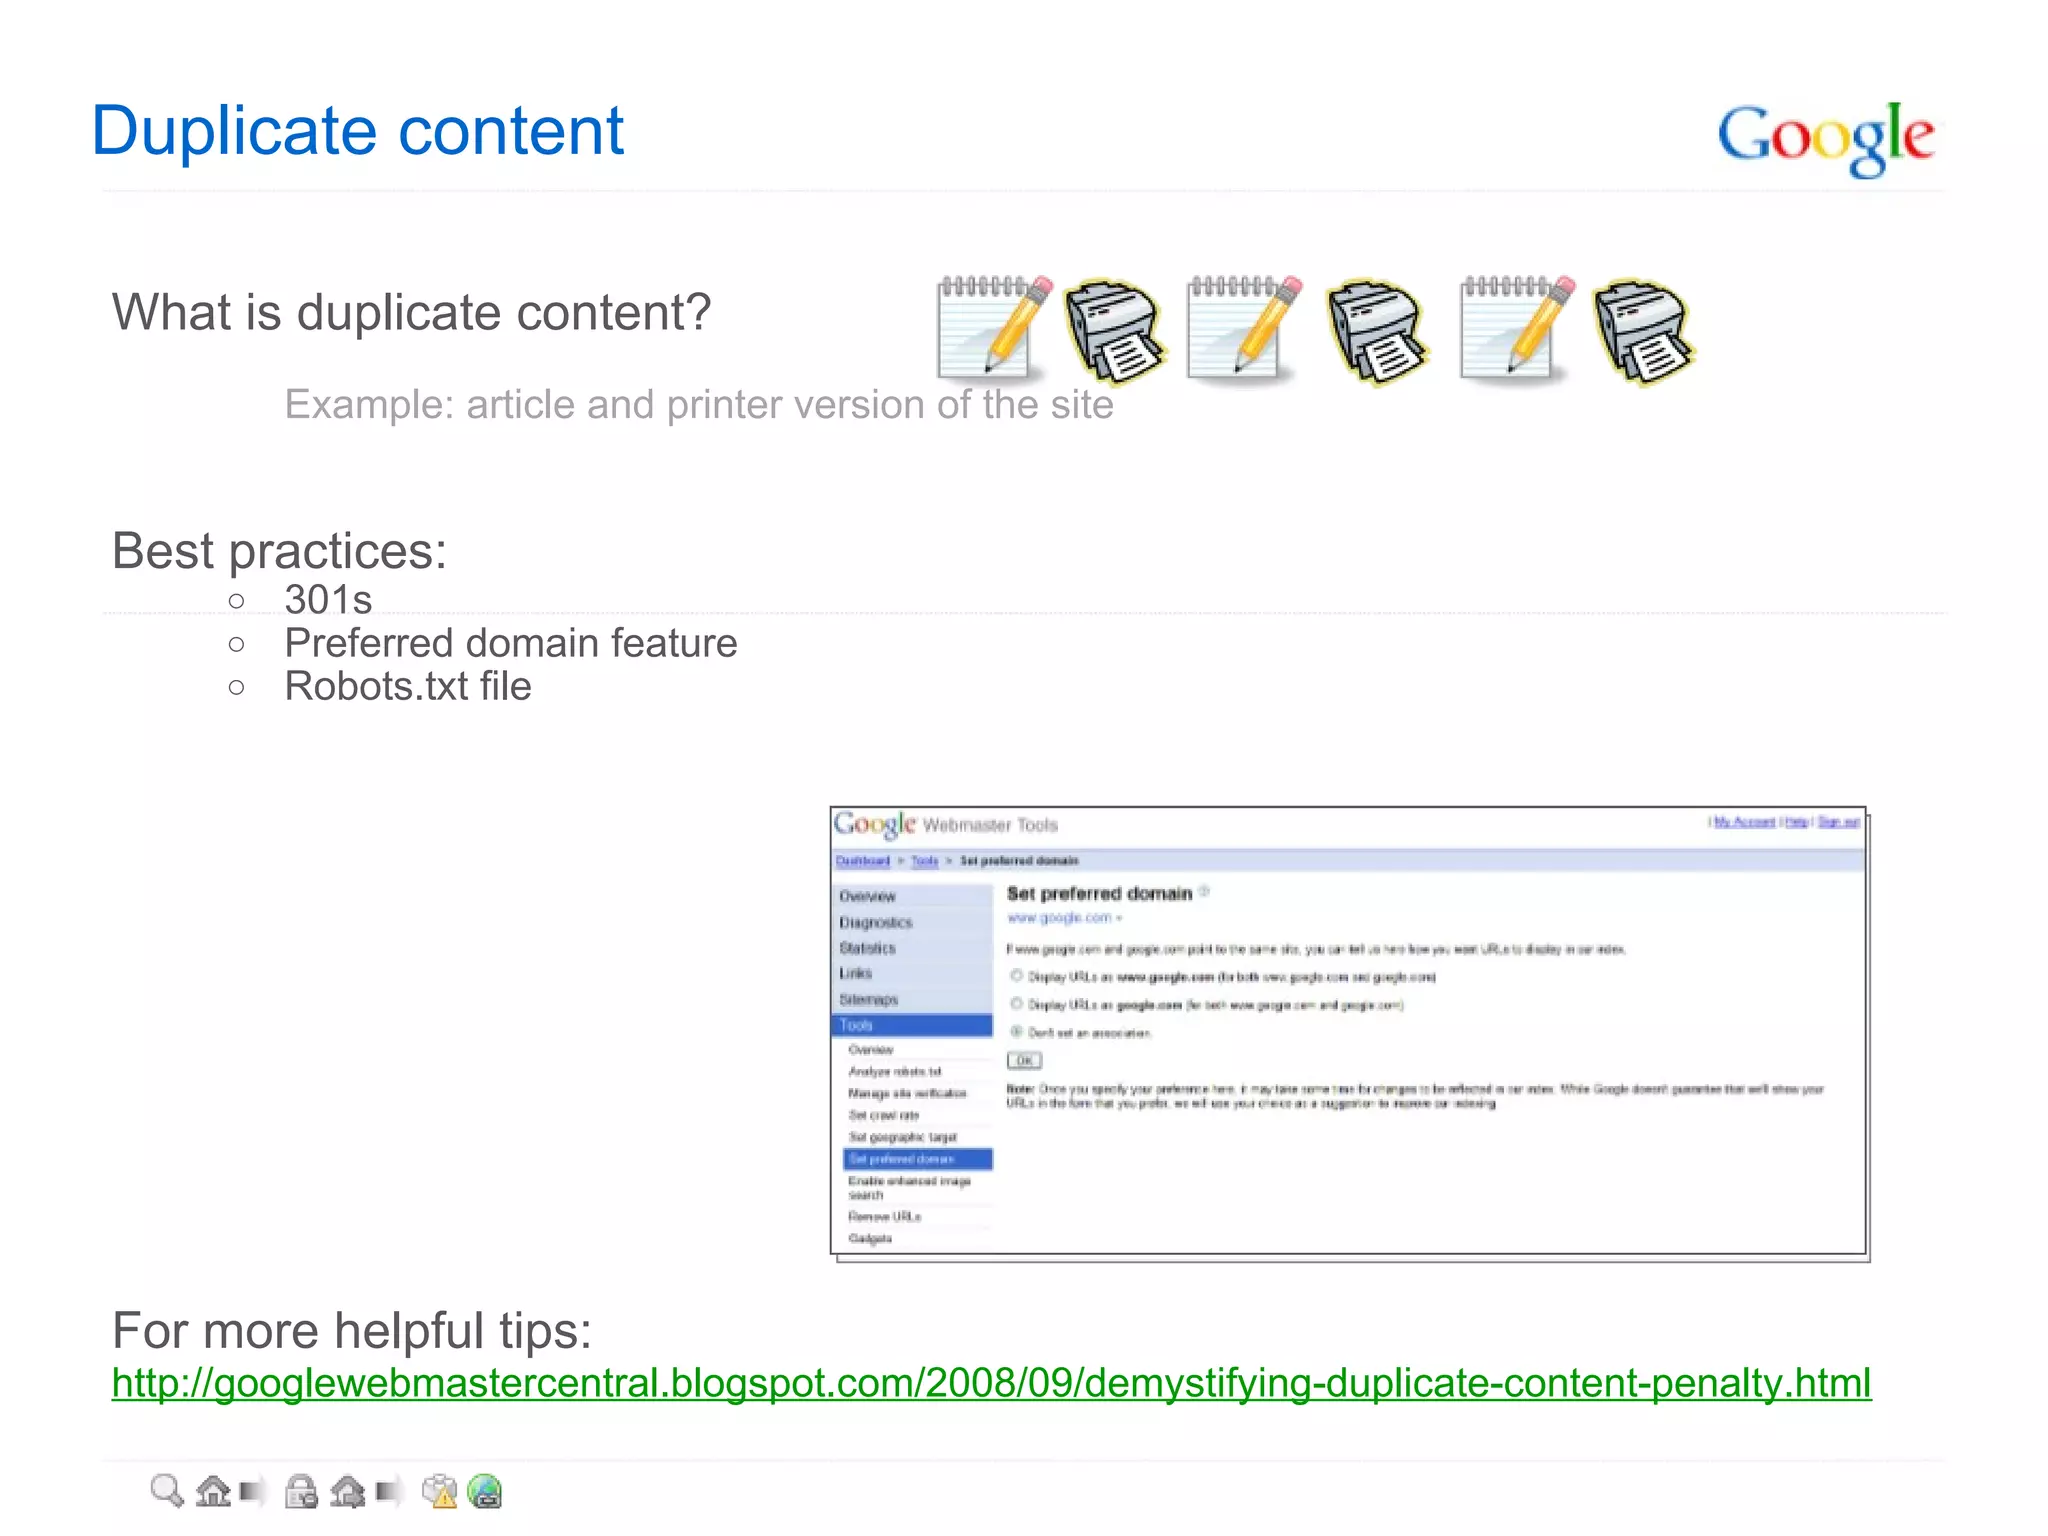This screenshot has height=1536, width=2048.
Task: Click help icon beside Set preferred domain heading
Action: pos(1204,891)
